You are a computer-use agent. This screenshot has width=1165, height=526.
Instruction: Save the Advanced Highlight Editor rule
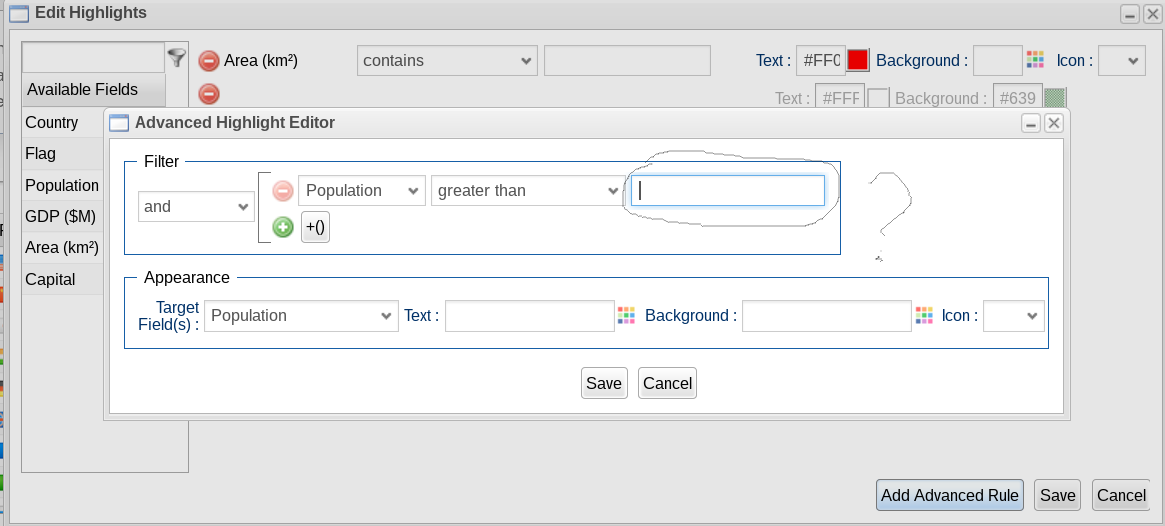click(604, 383)
